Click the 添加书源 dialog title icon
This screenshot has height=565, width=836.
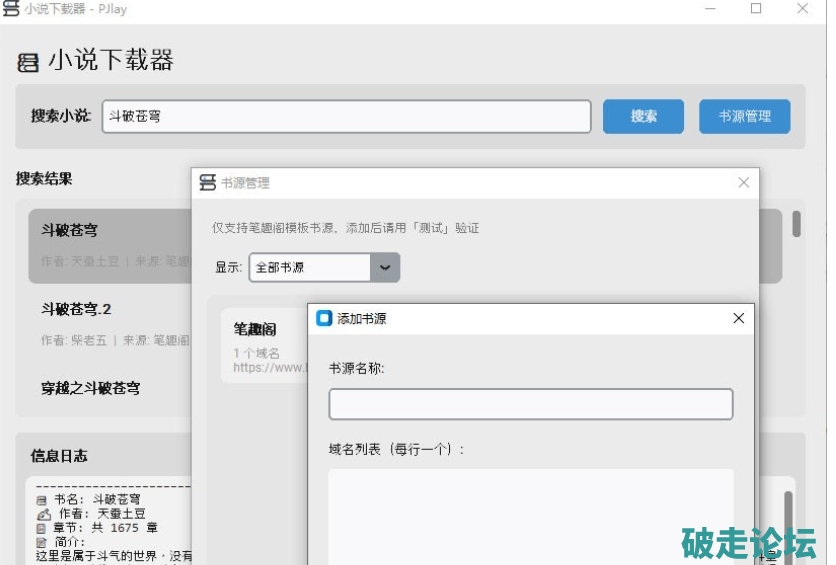point(324,318)
